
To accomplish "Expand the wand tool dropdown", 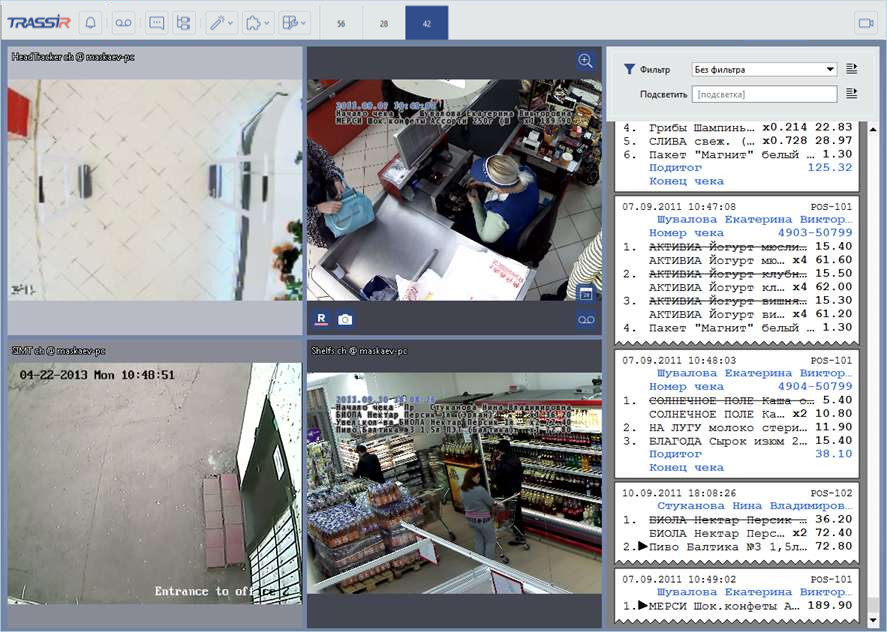I will [x=221, y=22].
